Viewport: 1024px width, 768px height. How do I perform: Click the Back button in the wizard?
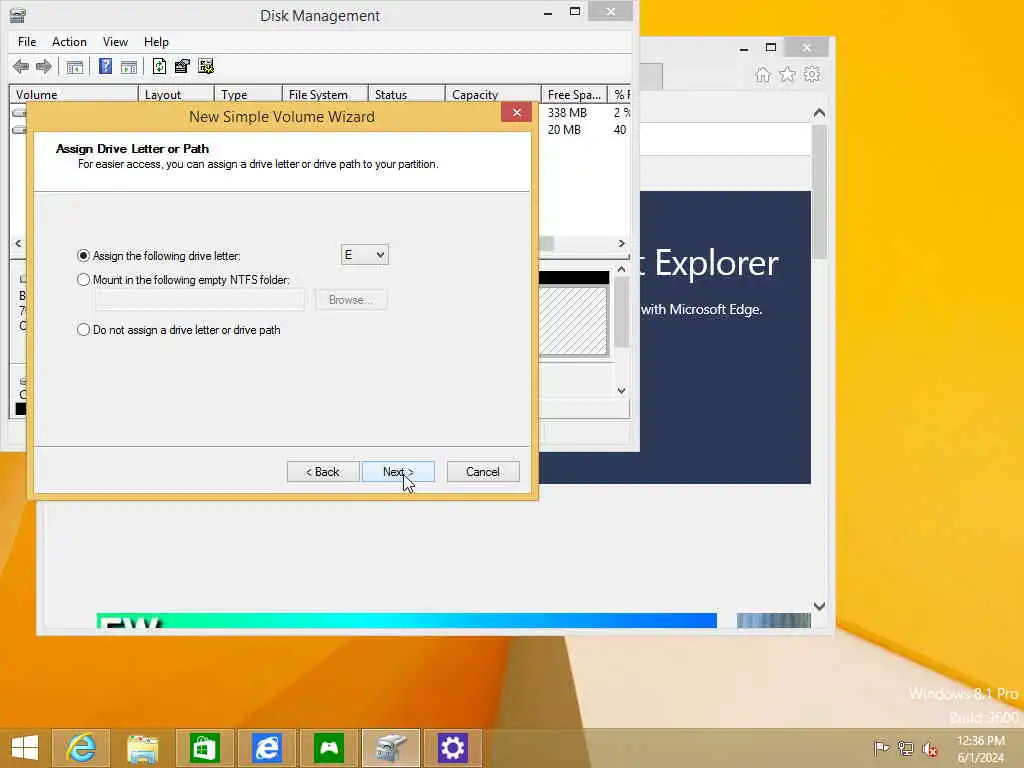[323, 472]
